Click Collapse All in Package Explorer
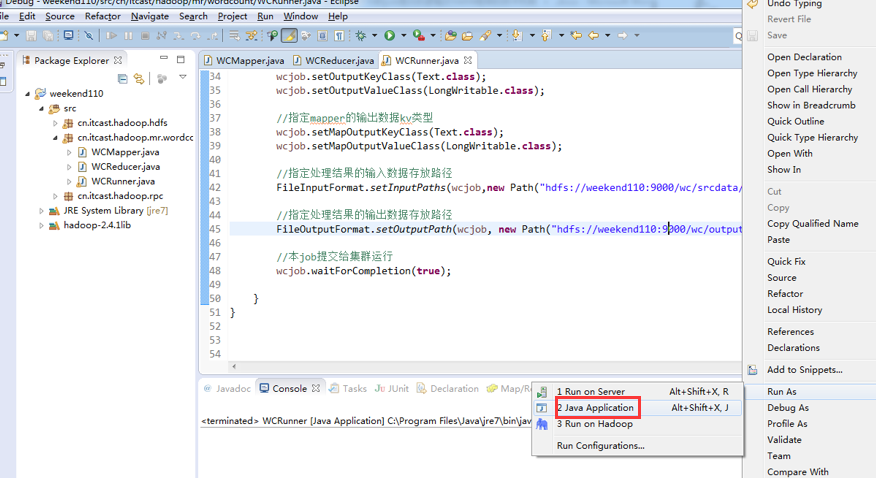Viewport: 876px width, 478px height. (123, 79)
